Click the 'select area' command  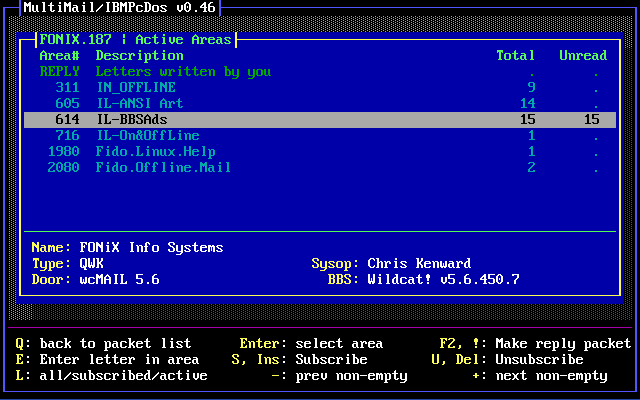339,344
